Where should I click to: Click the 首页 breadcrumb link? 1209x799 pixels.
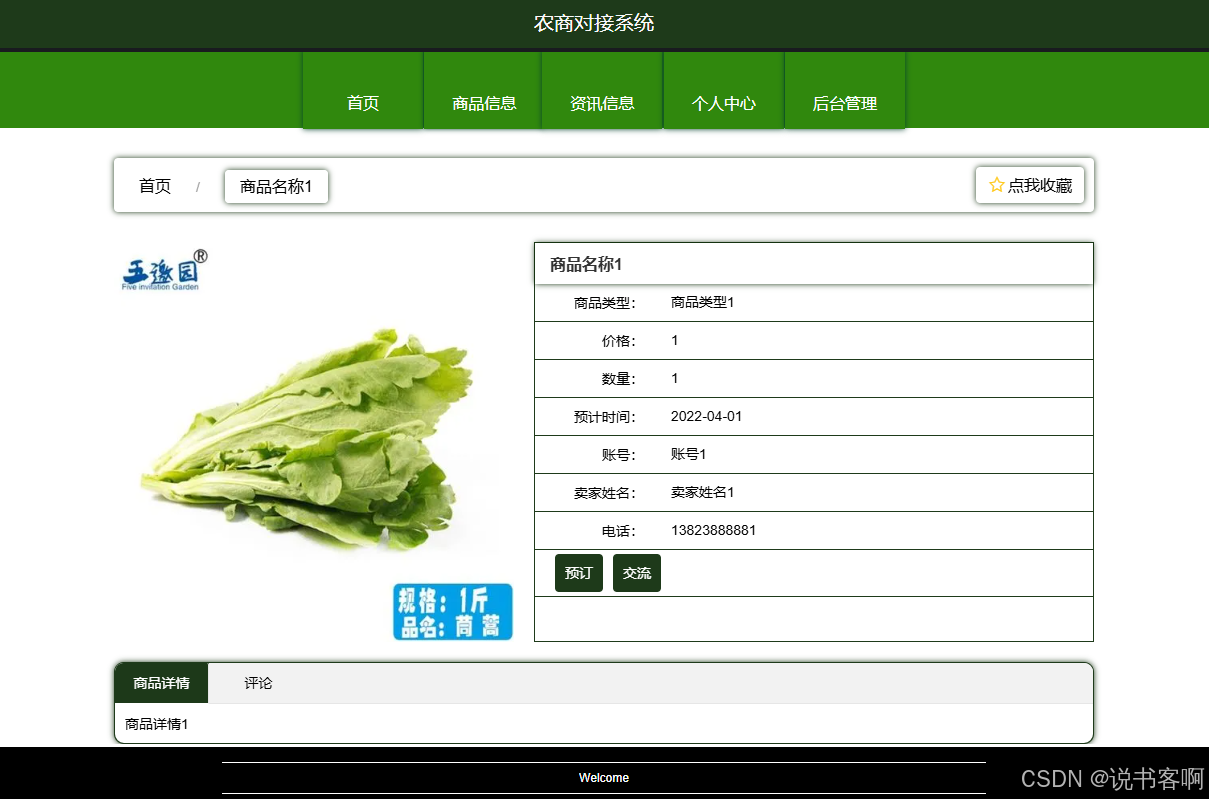[155, 186]
